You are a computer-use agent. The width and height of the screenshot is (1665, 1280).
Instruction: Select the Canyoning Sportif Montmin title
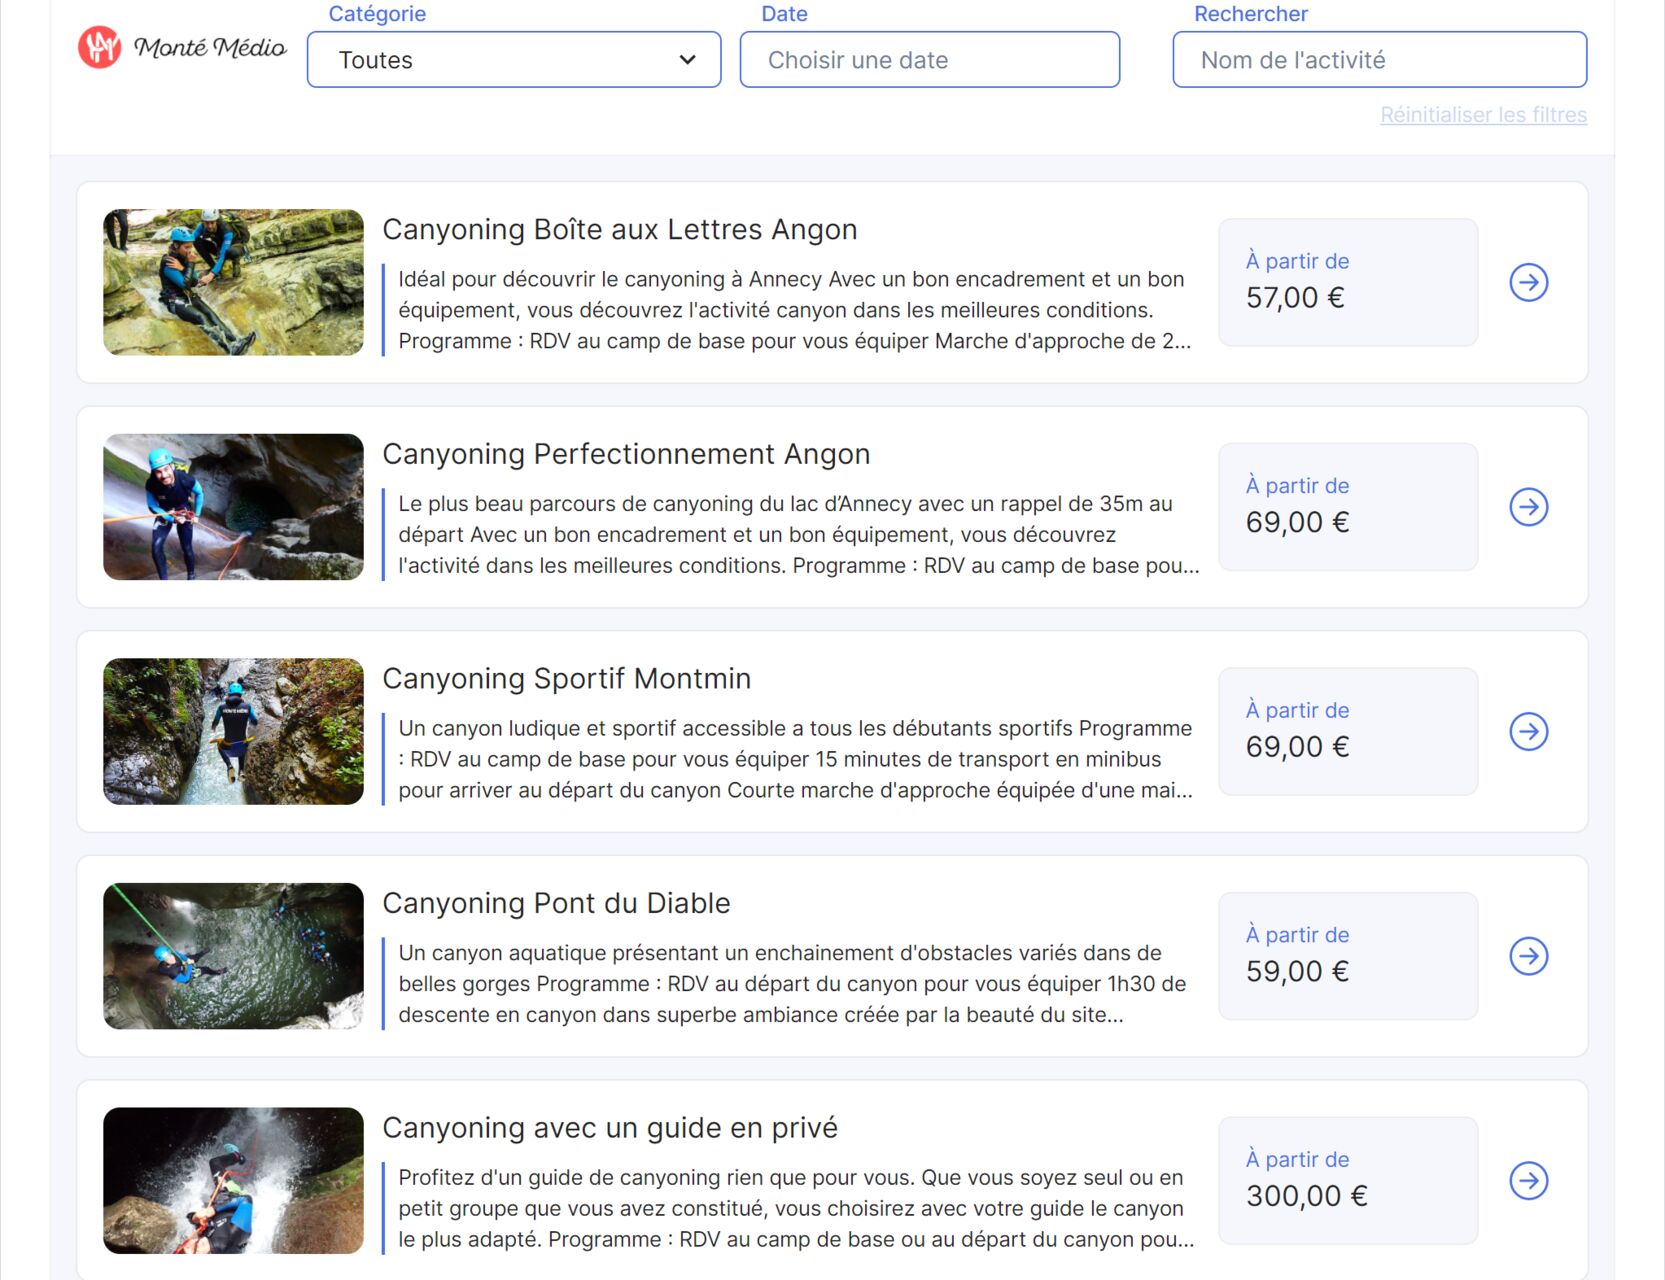(x=566, y=679)
